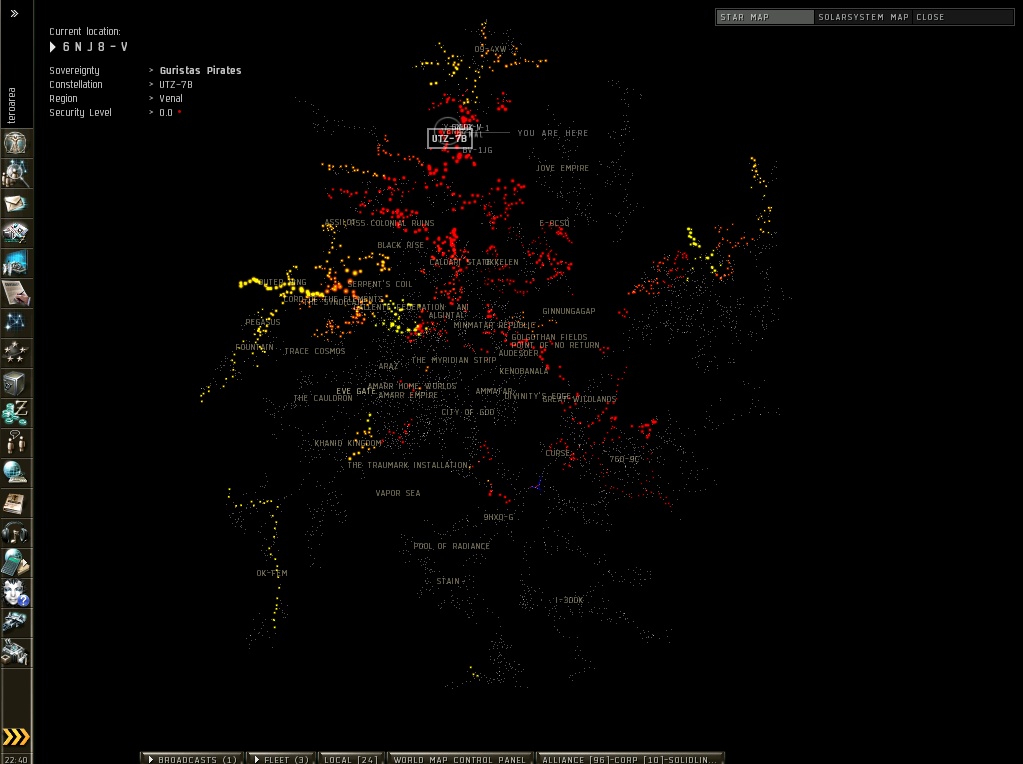Open the Market icon with blue screen

16,263
